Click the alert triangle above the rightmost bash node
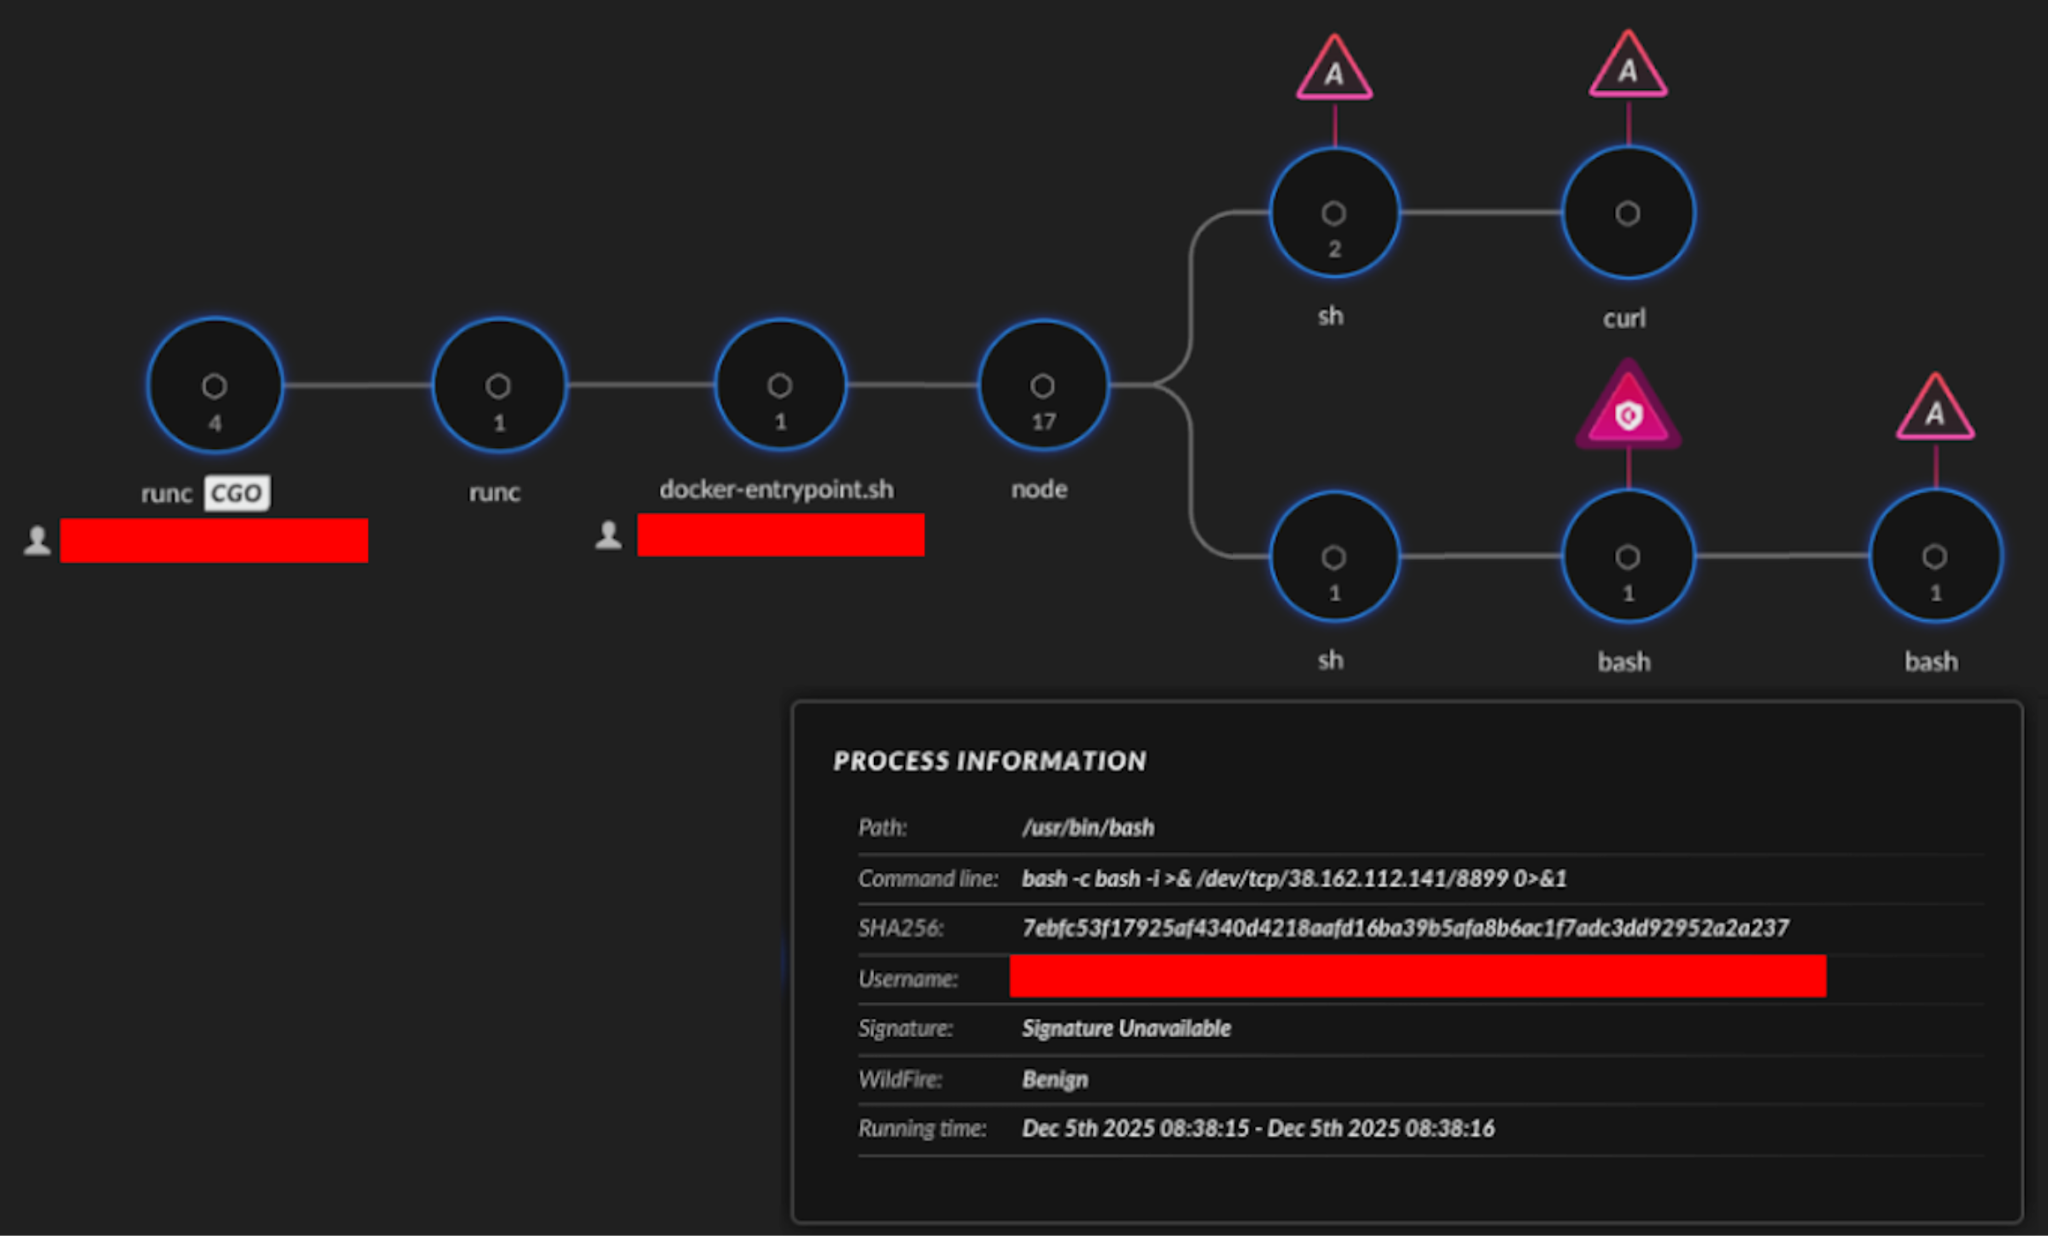The width and height of the screenshot is (2048, 1236). 1934,414
